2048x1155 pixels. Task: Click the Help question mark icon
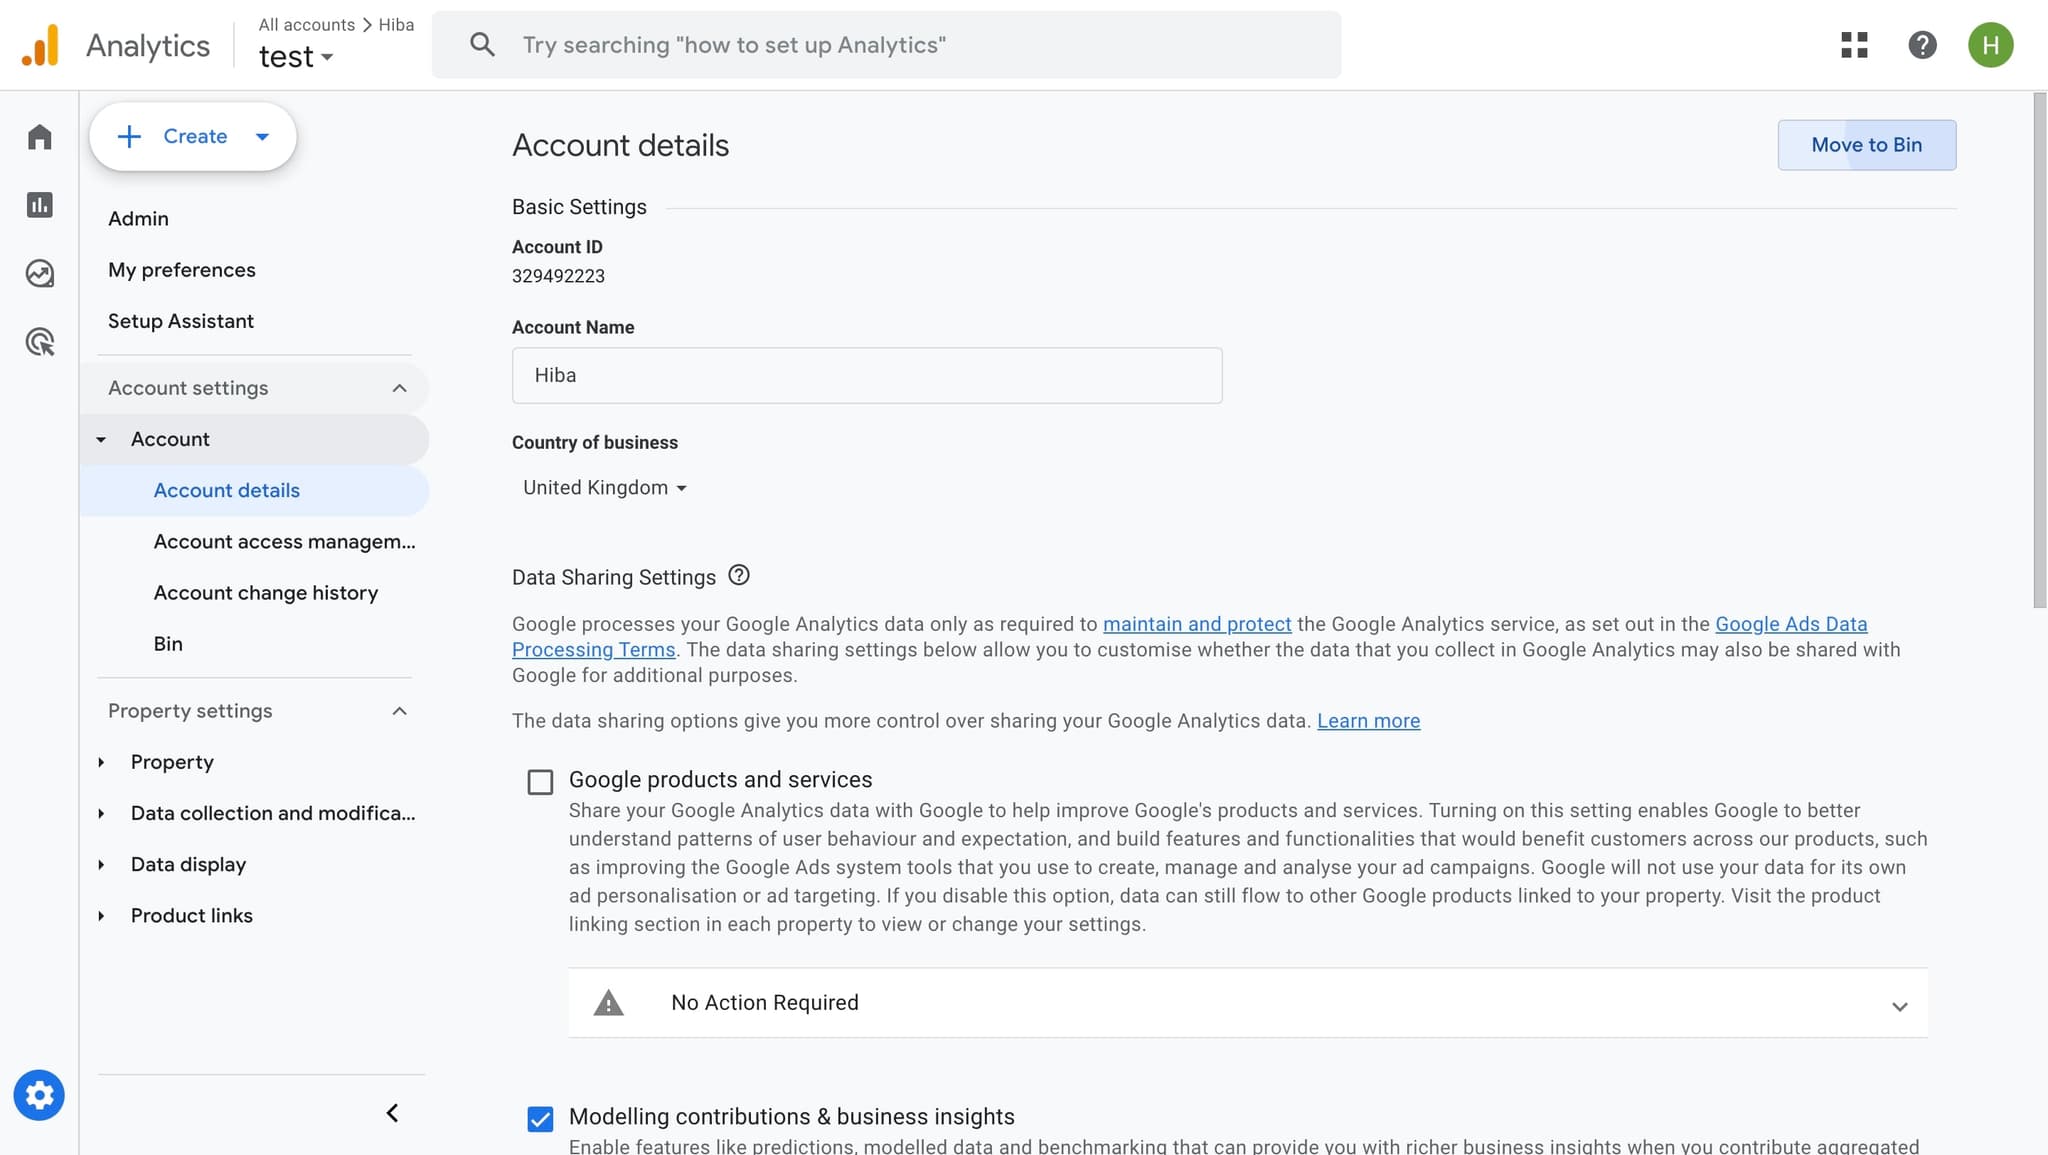[x=1921, y=44]
